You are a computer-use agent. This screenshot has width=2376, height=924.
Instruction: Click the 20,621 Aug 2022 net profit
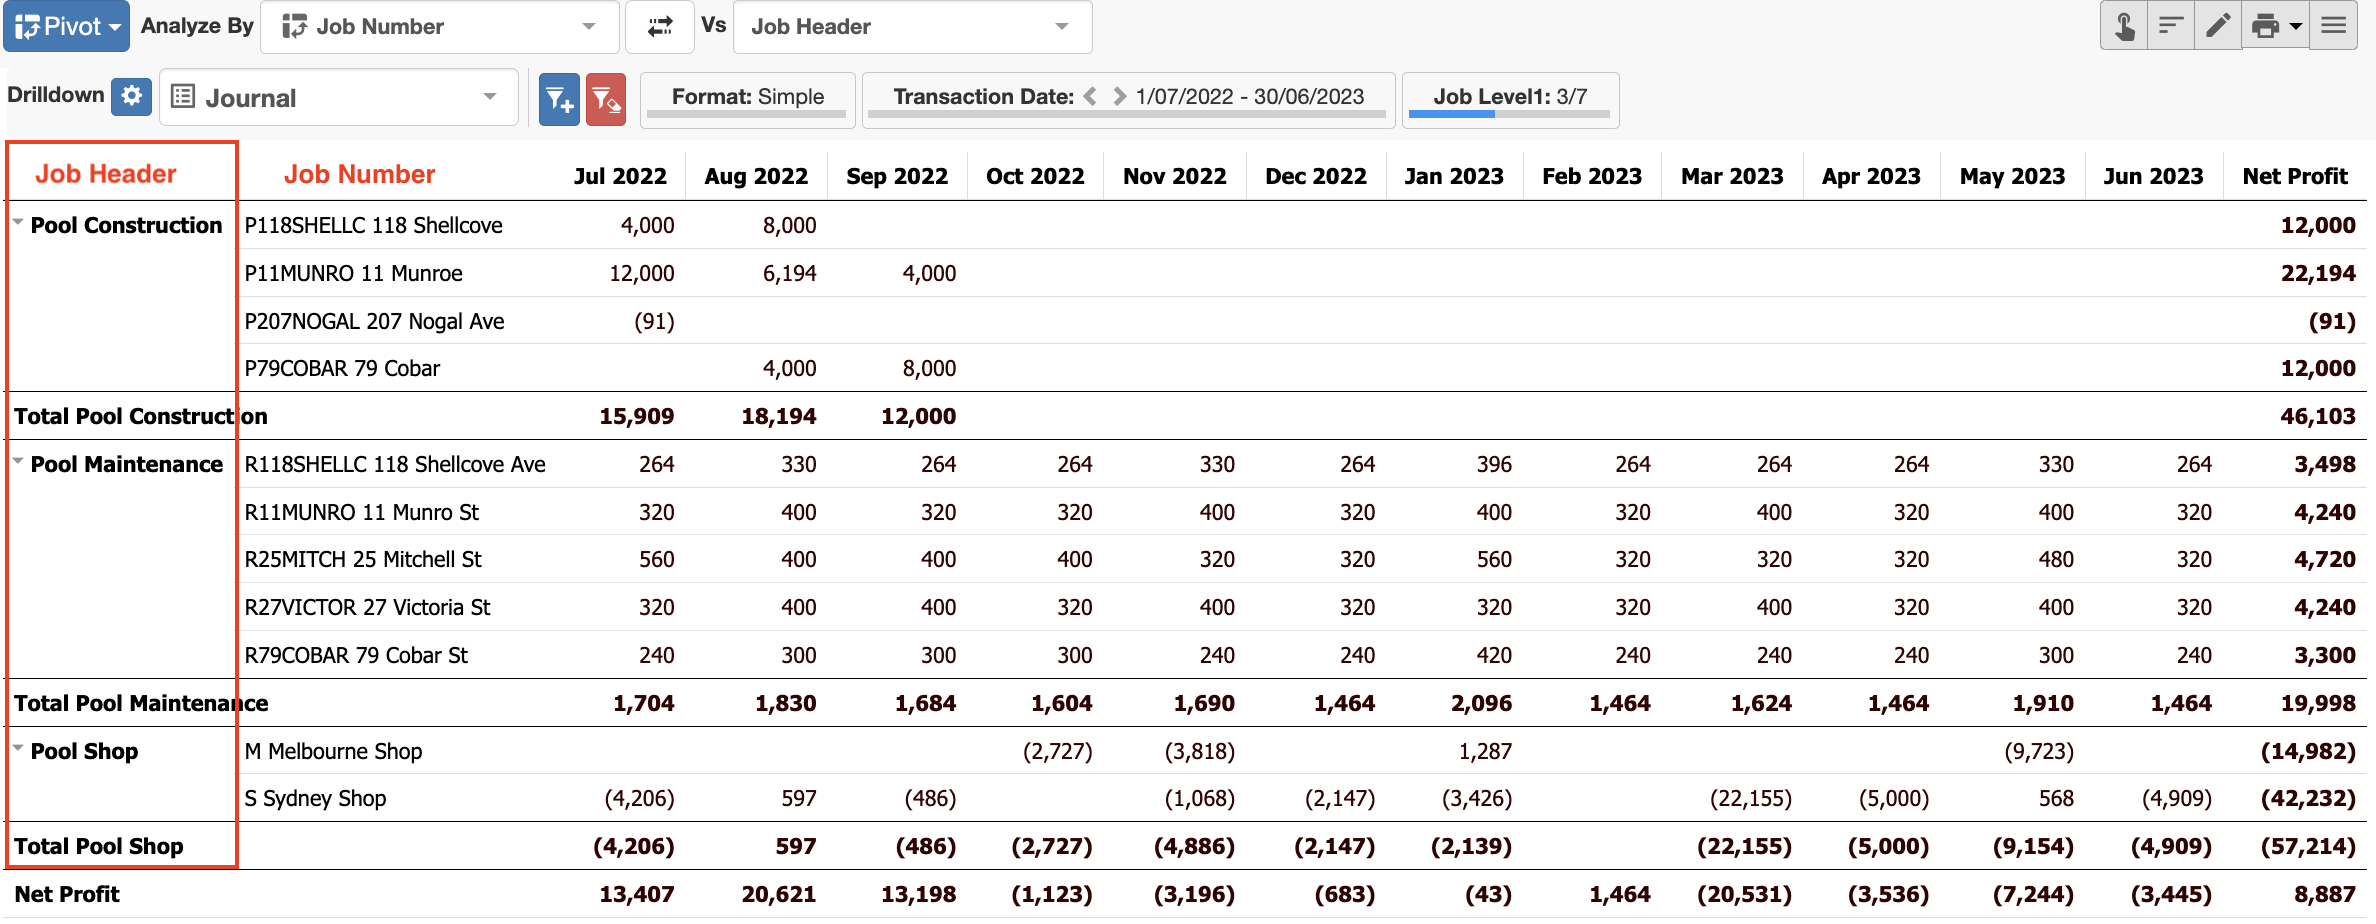pos(778,894)
